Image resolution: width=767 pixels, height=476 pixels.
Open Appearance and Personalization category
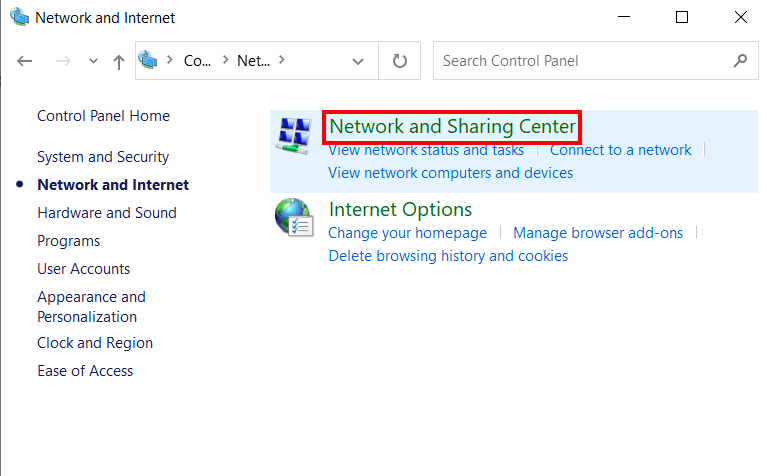(x=91, y=307)
